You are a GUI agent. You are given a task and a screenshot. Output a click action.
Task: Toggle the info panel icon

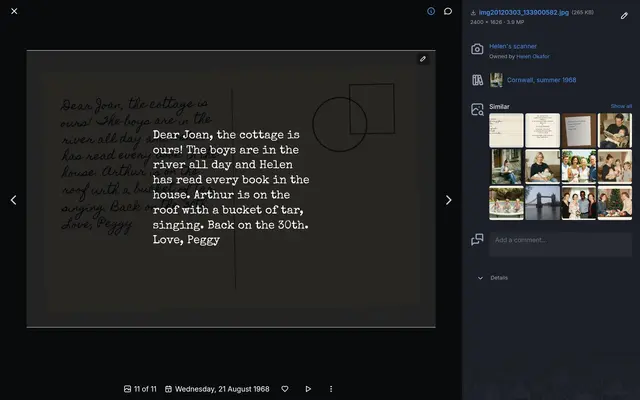click(431, 11)
